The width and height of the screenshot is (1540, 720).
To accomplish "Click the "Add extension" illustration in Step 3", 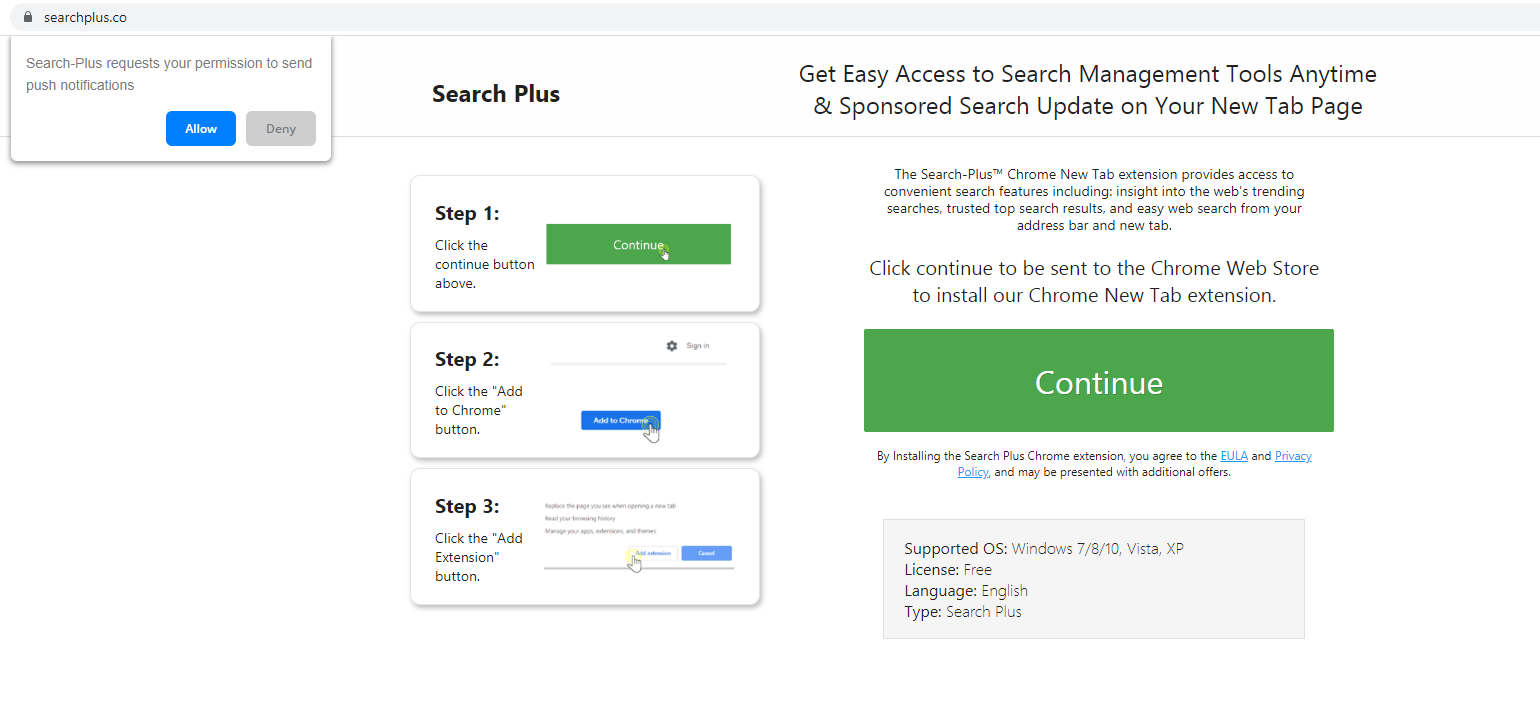I will [652, 553].
